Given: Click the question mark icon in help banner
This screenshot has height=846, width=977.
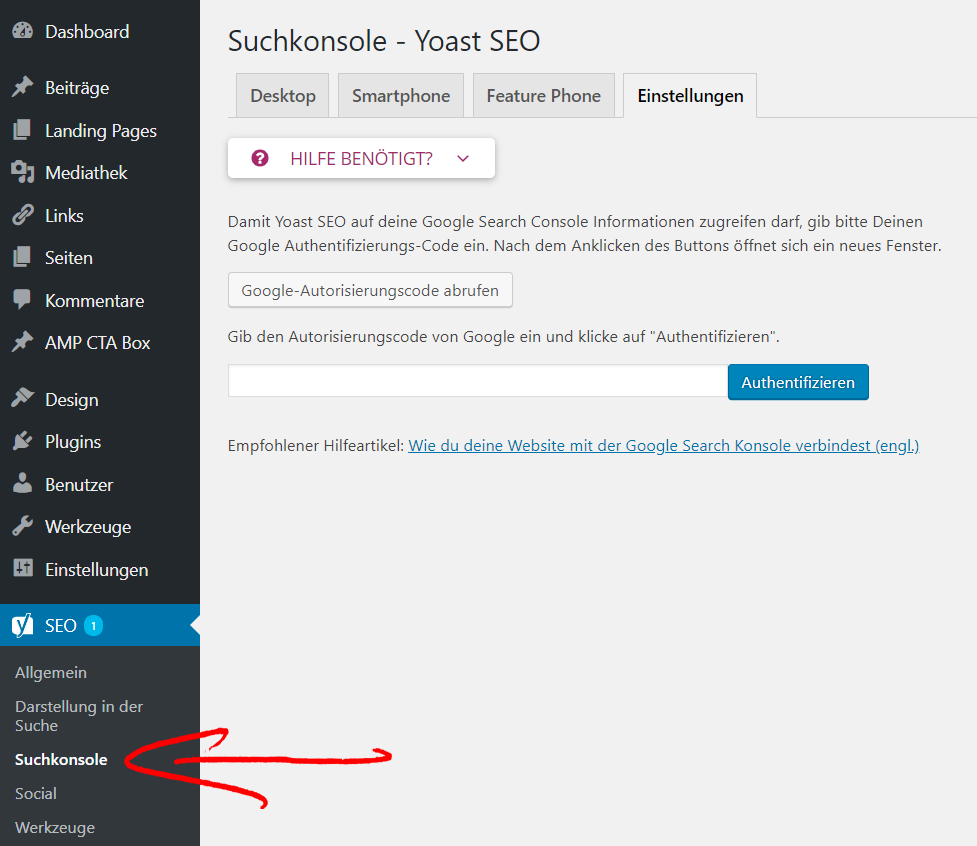Looking at the screenshot, I should [x=259, y=158].
